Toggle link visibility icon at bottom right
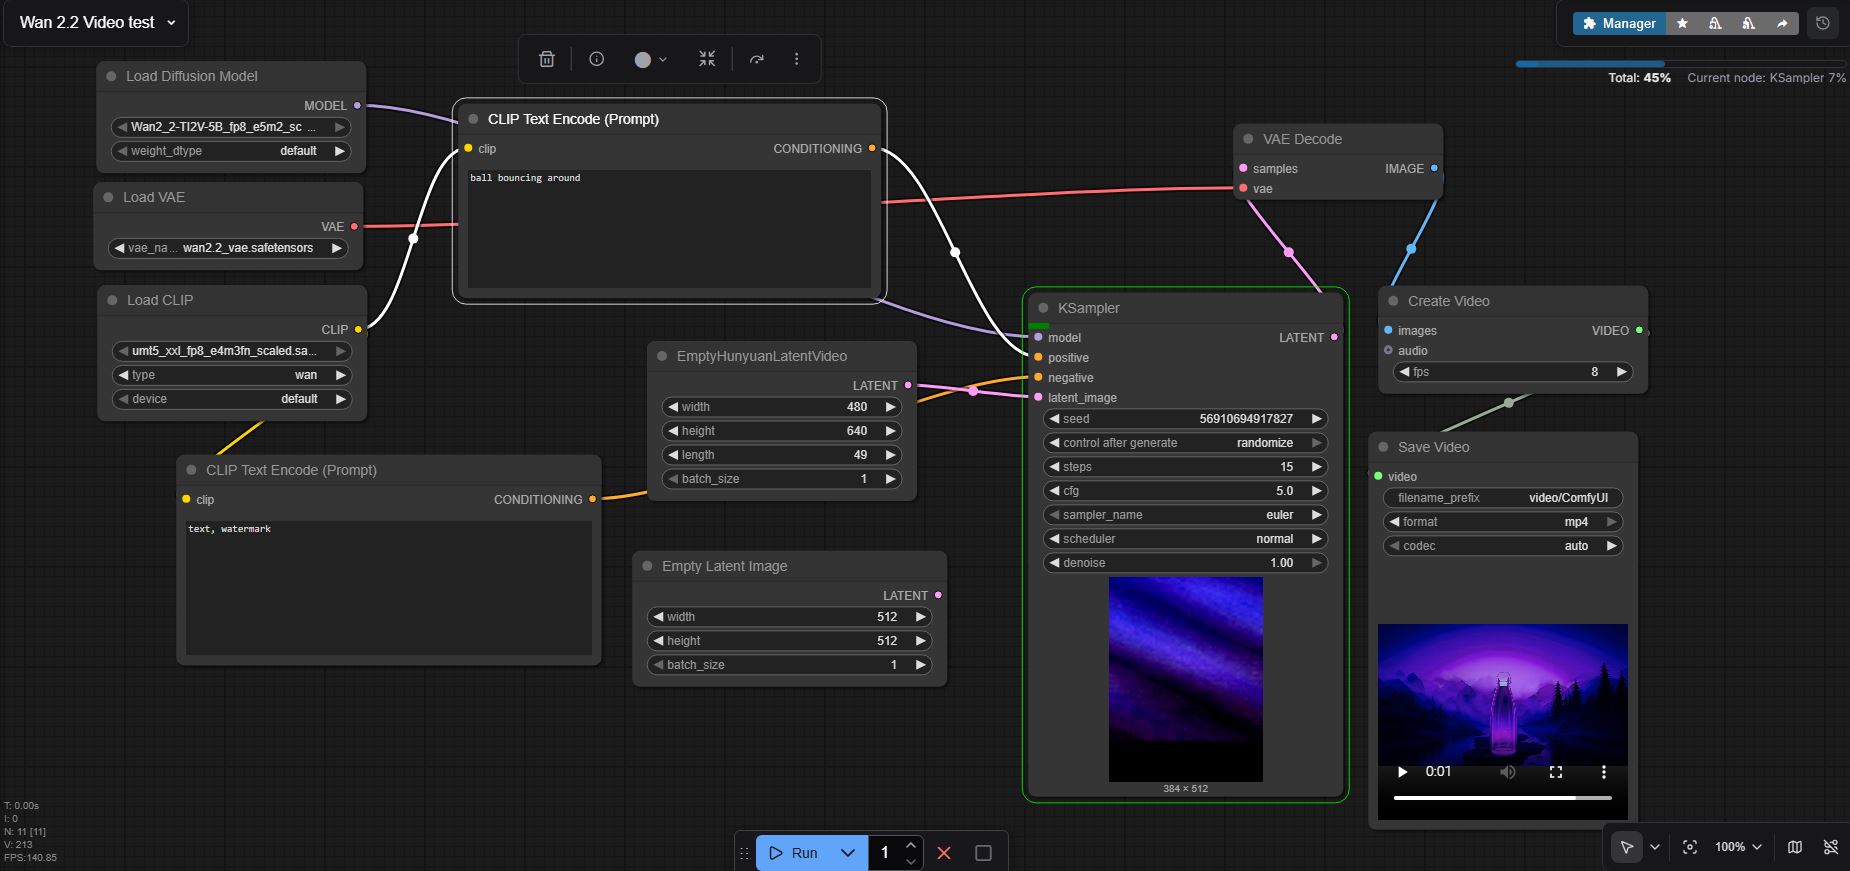Image resolution: width=1850 pixels, height=871 pixels. tap(1831, 847)
